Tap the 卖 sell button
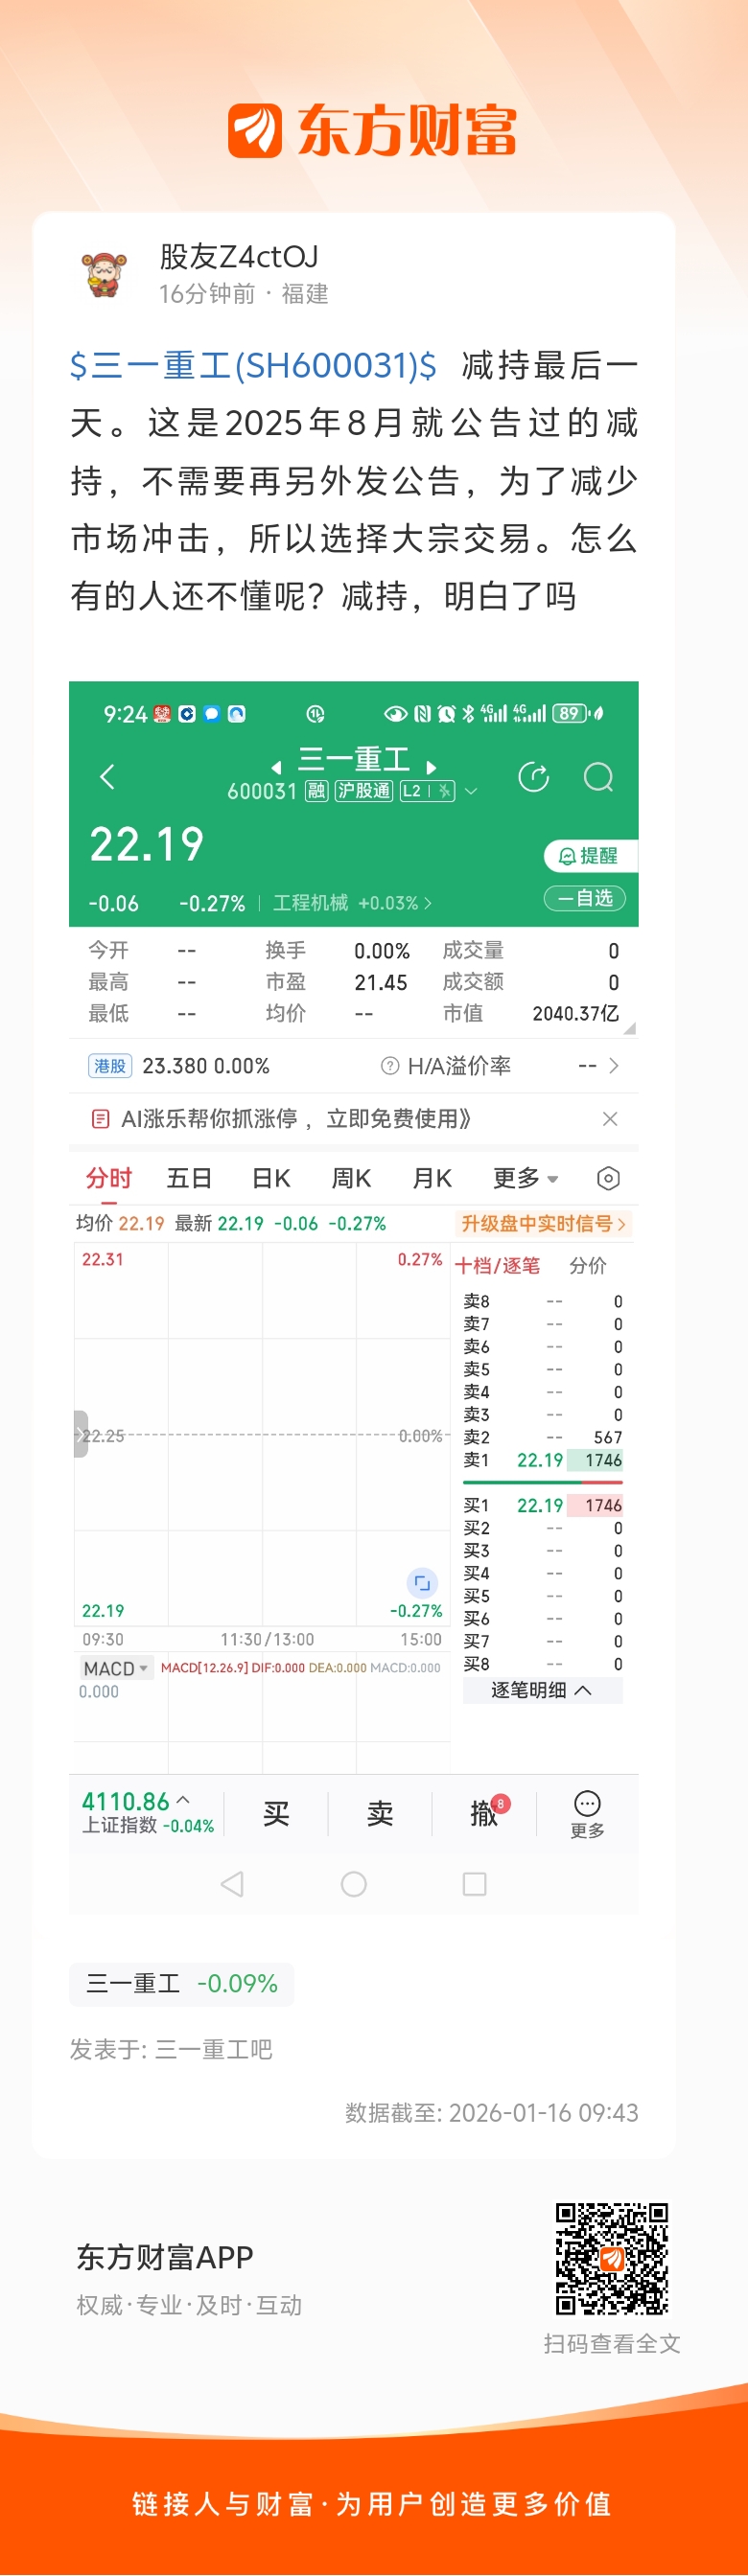The image size is (748, 2576). (380, 1814)
